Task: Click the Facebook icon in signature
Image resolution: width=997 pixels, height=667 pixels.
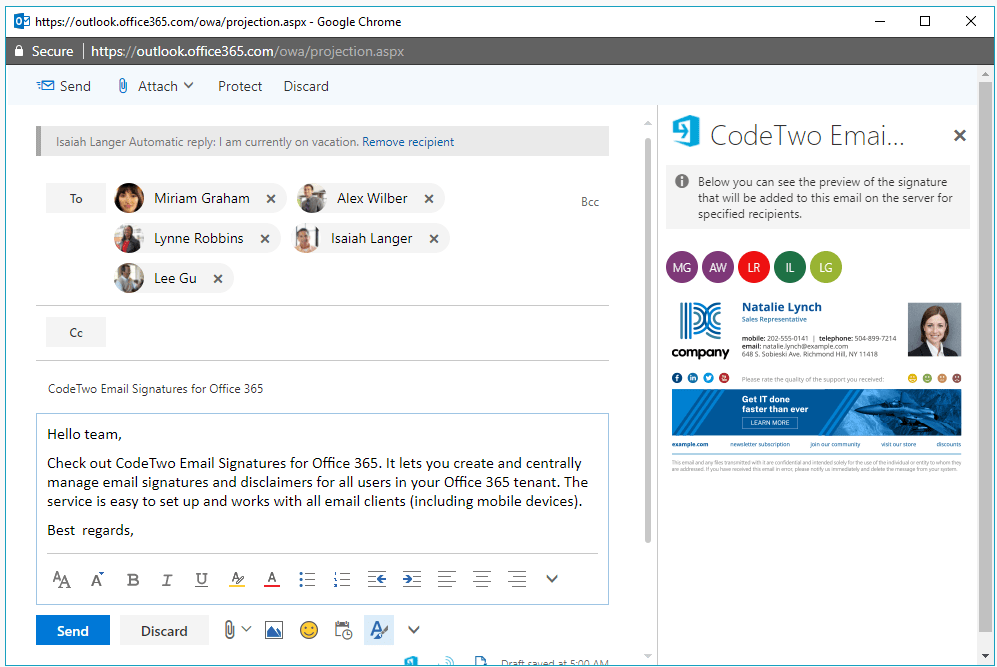Action: coord(677,378)
